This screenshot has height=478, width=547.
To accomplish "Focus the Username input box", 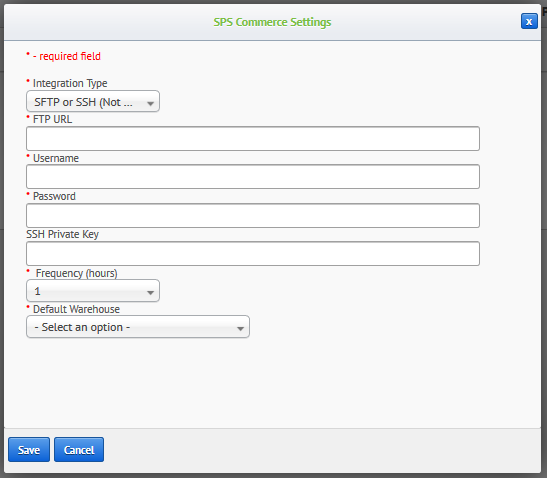I will (253, 177).
